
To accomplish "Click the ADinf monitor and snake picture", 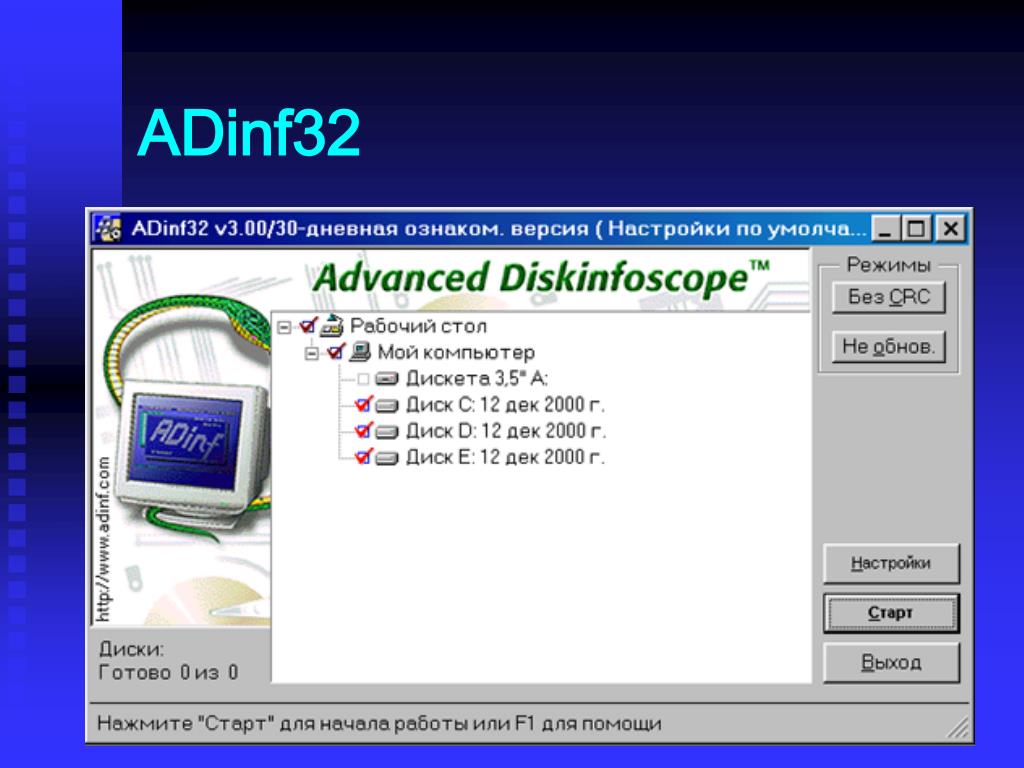I will pos(189,418).
